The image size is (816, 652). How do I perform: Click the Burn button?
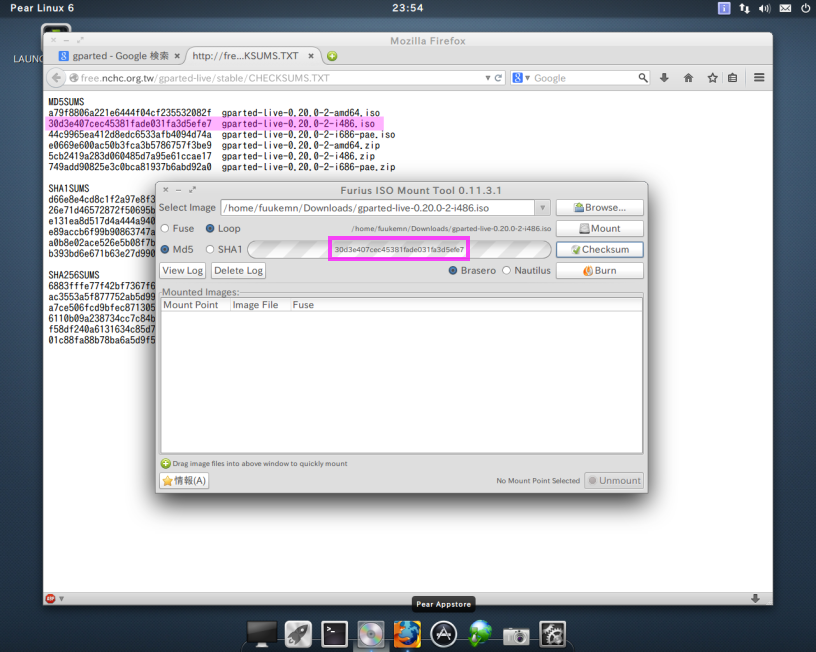600,271
